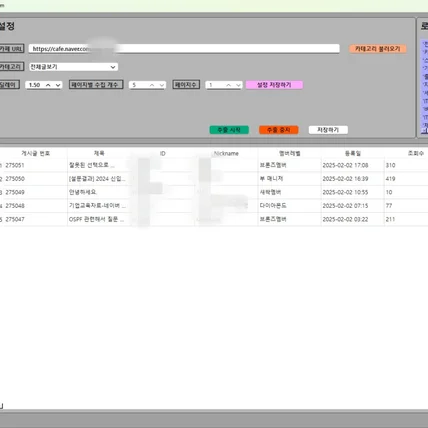Click the view count cell 10

[406, 192]
